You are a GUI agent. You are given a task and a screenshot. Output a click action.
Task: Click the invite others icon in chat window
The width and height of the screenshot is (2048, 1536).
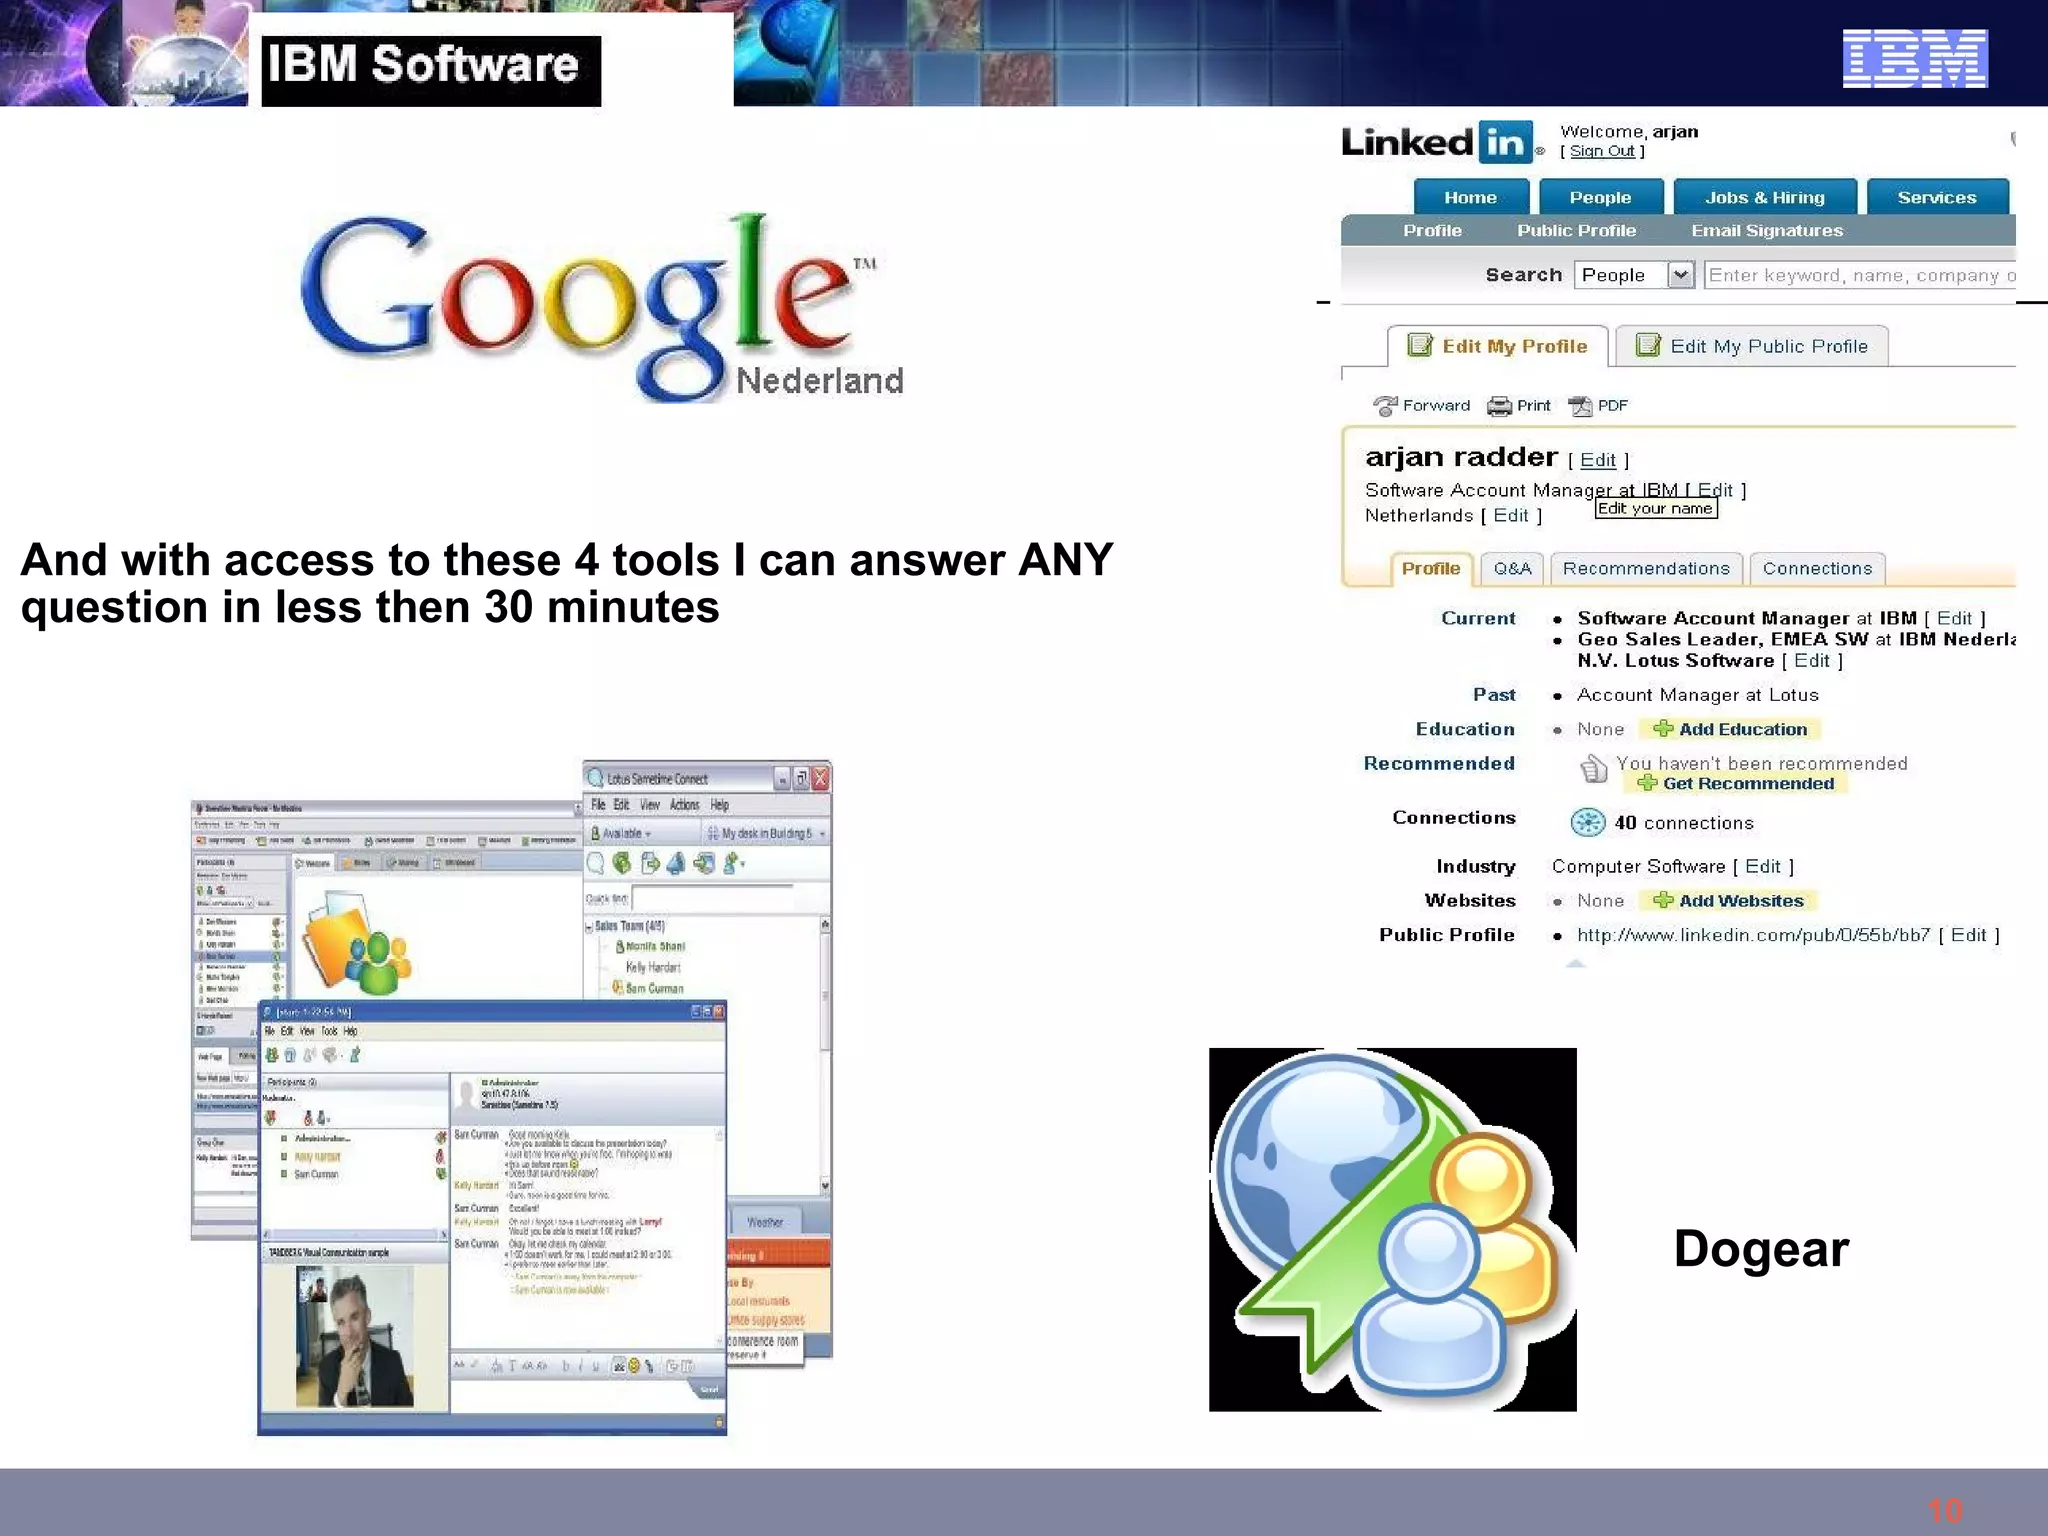tap(271, 1055)
